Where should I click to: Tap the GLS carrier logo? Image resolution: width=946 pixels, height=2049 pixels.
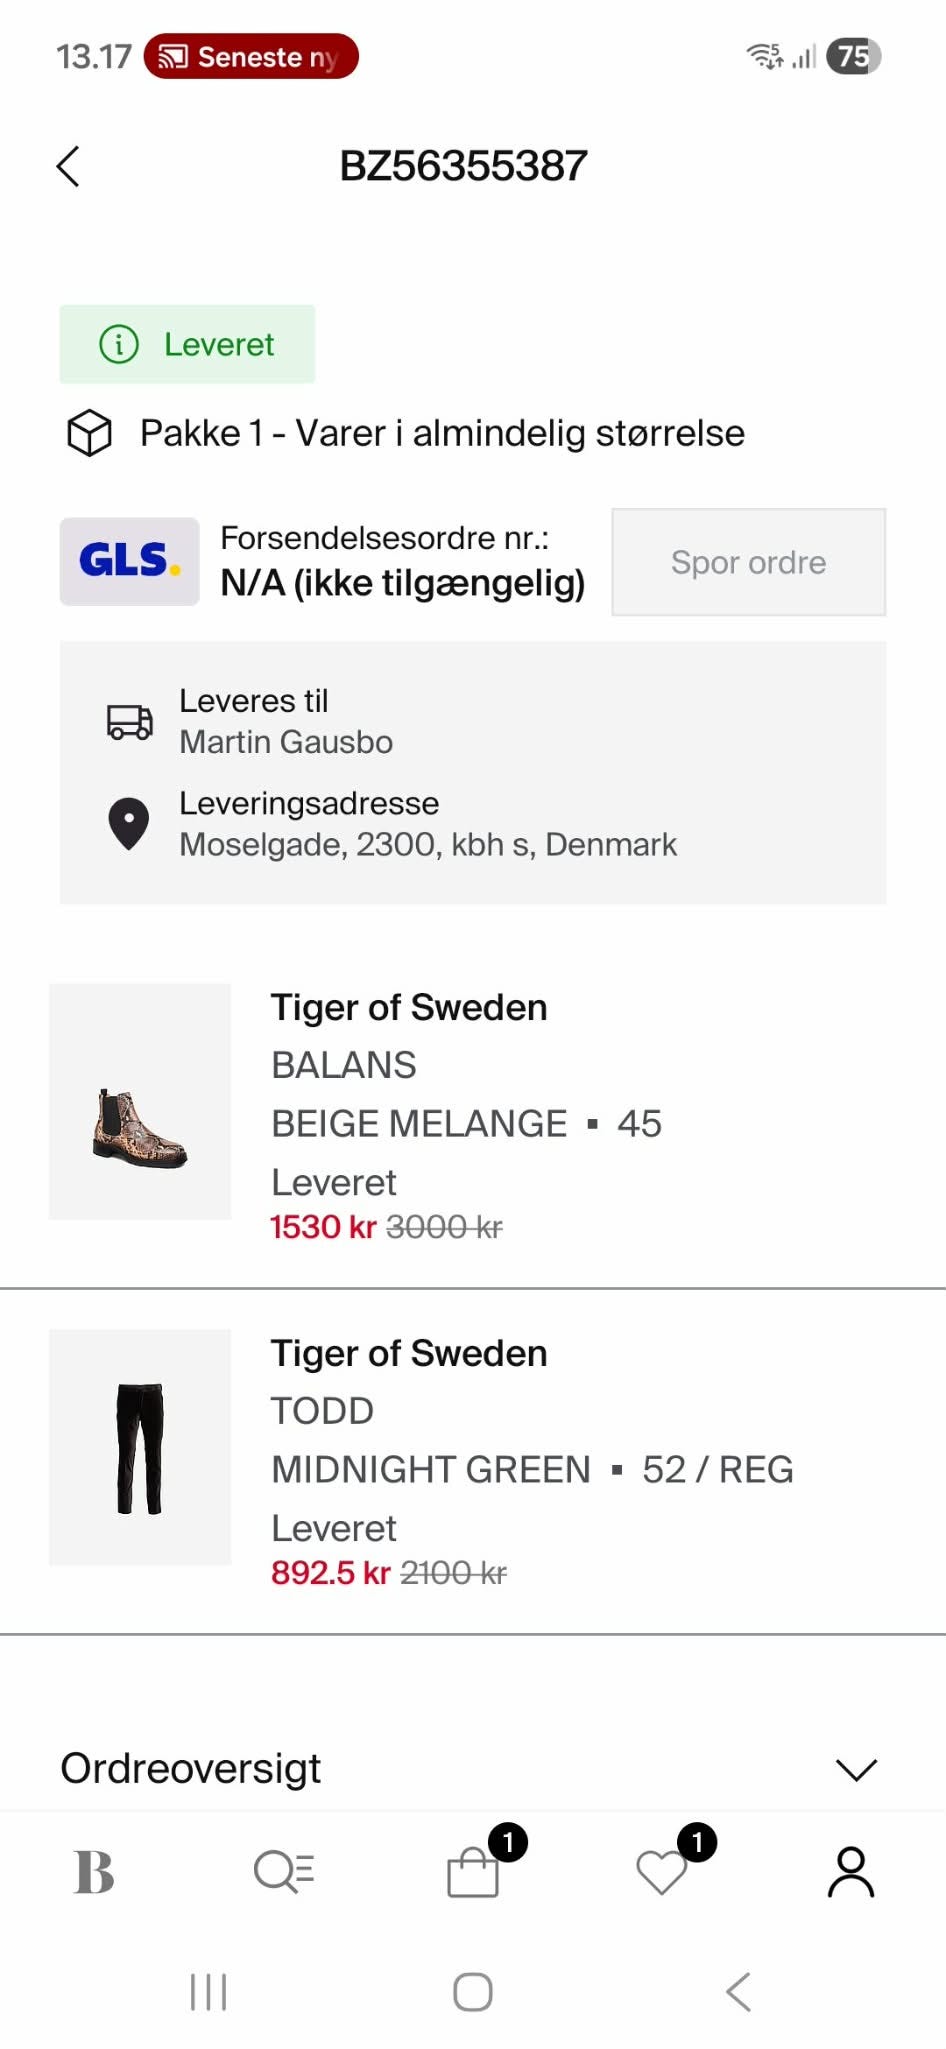pos(129,561)
